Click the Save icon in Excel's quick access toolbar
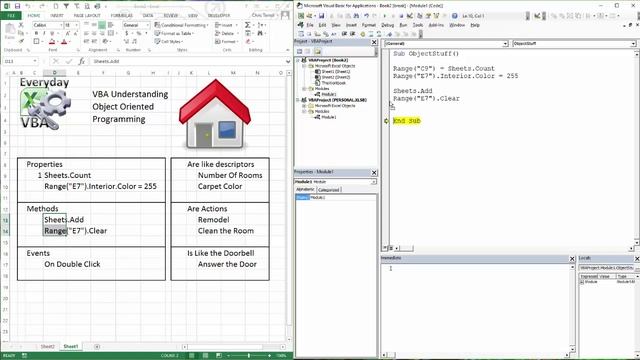 [17, 6]
